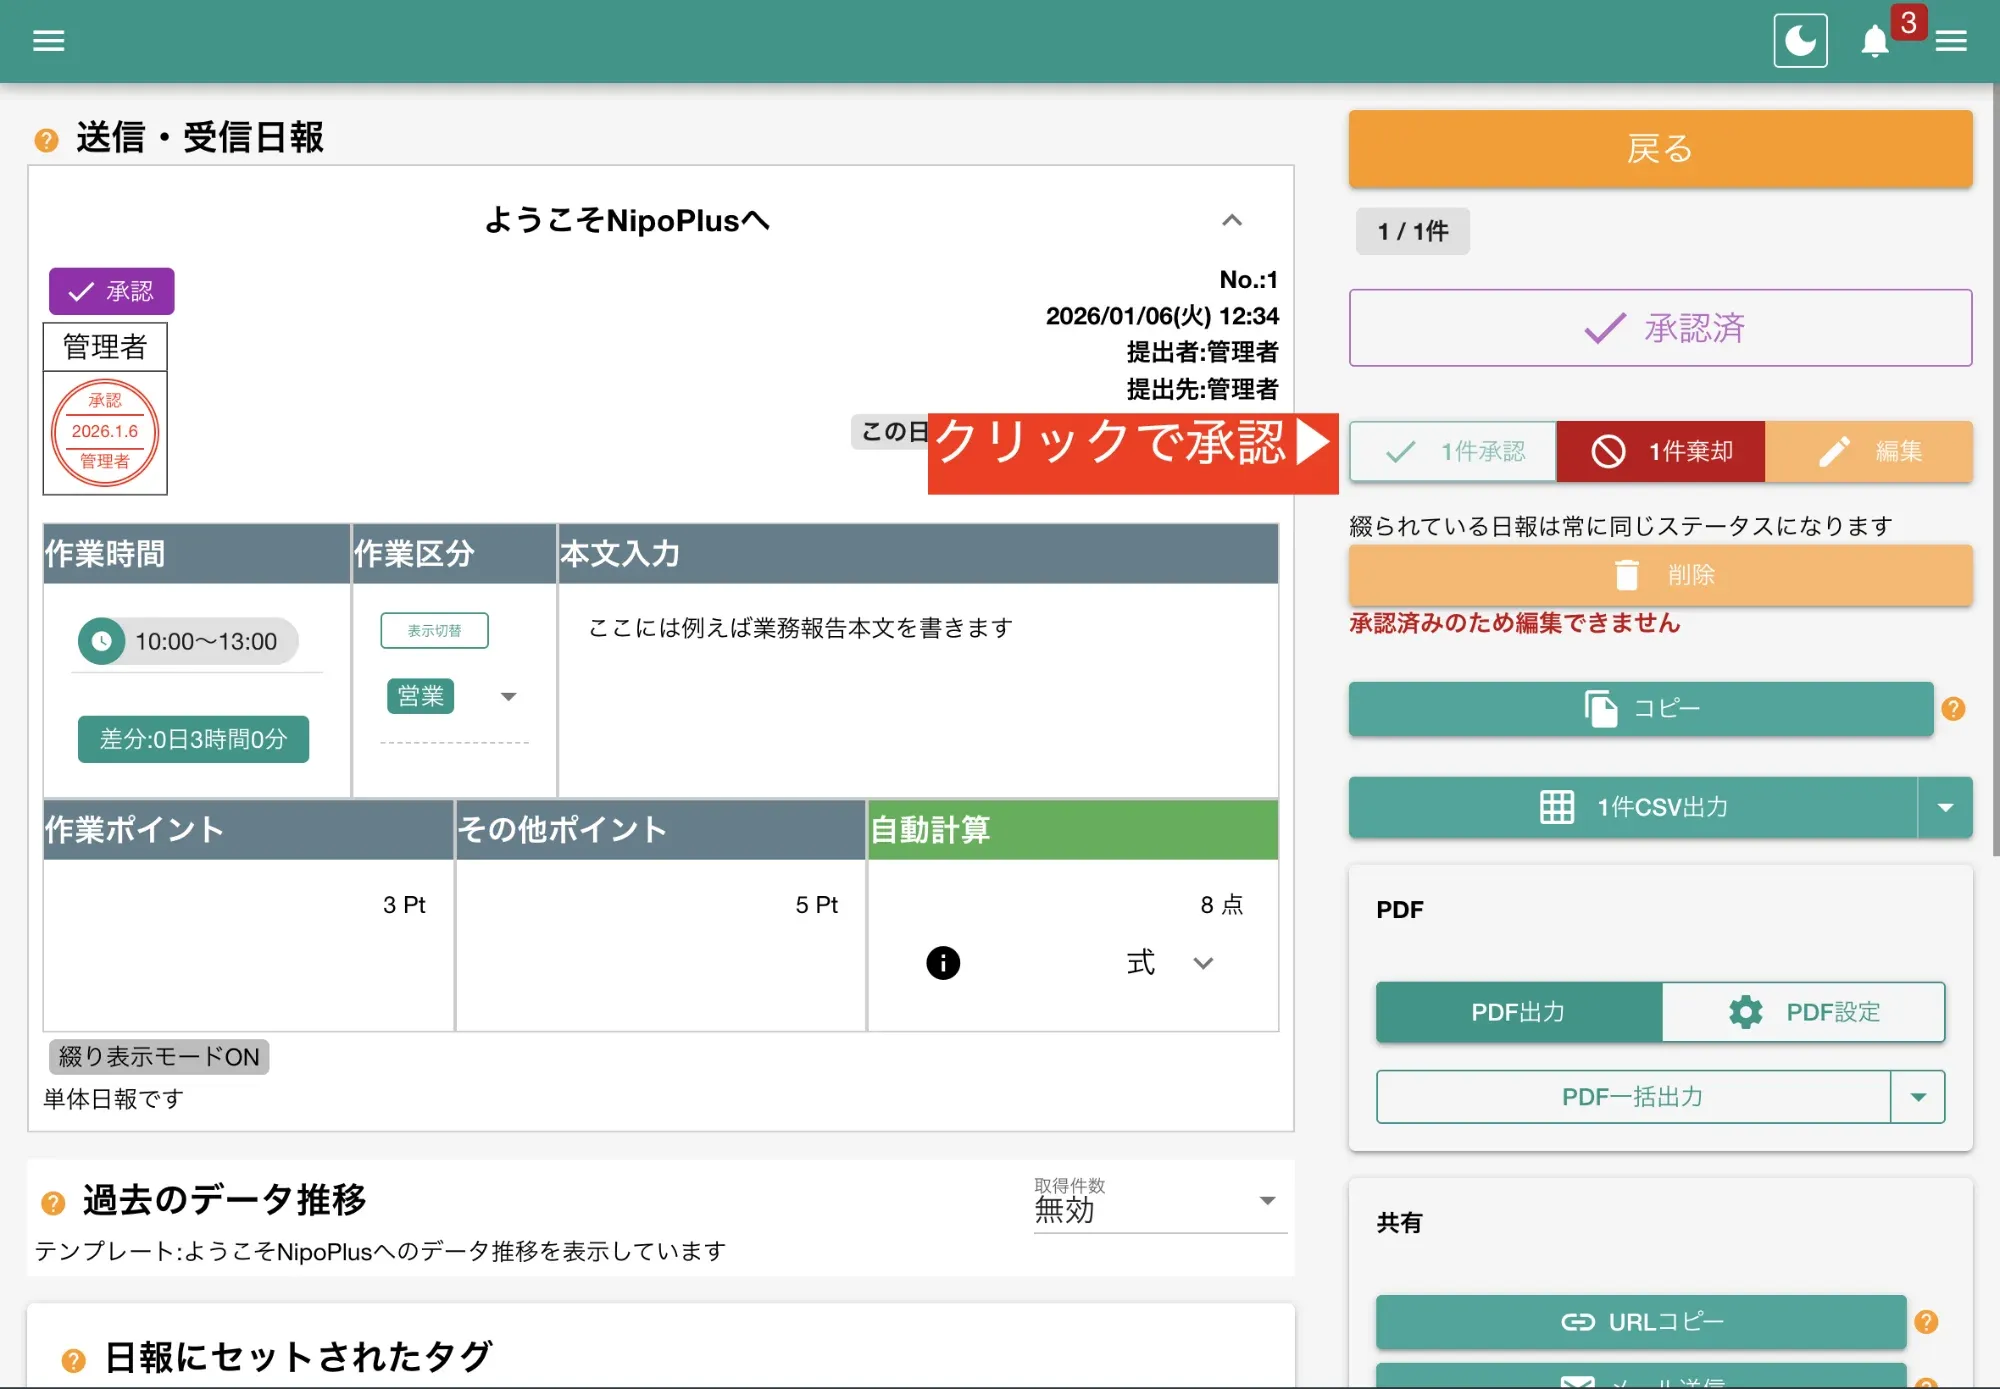
Task: Click the info icon under 自動計算
Action: point(941,963)
